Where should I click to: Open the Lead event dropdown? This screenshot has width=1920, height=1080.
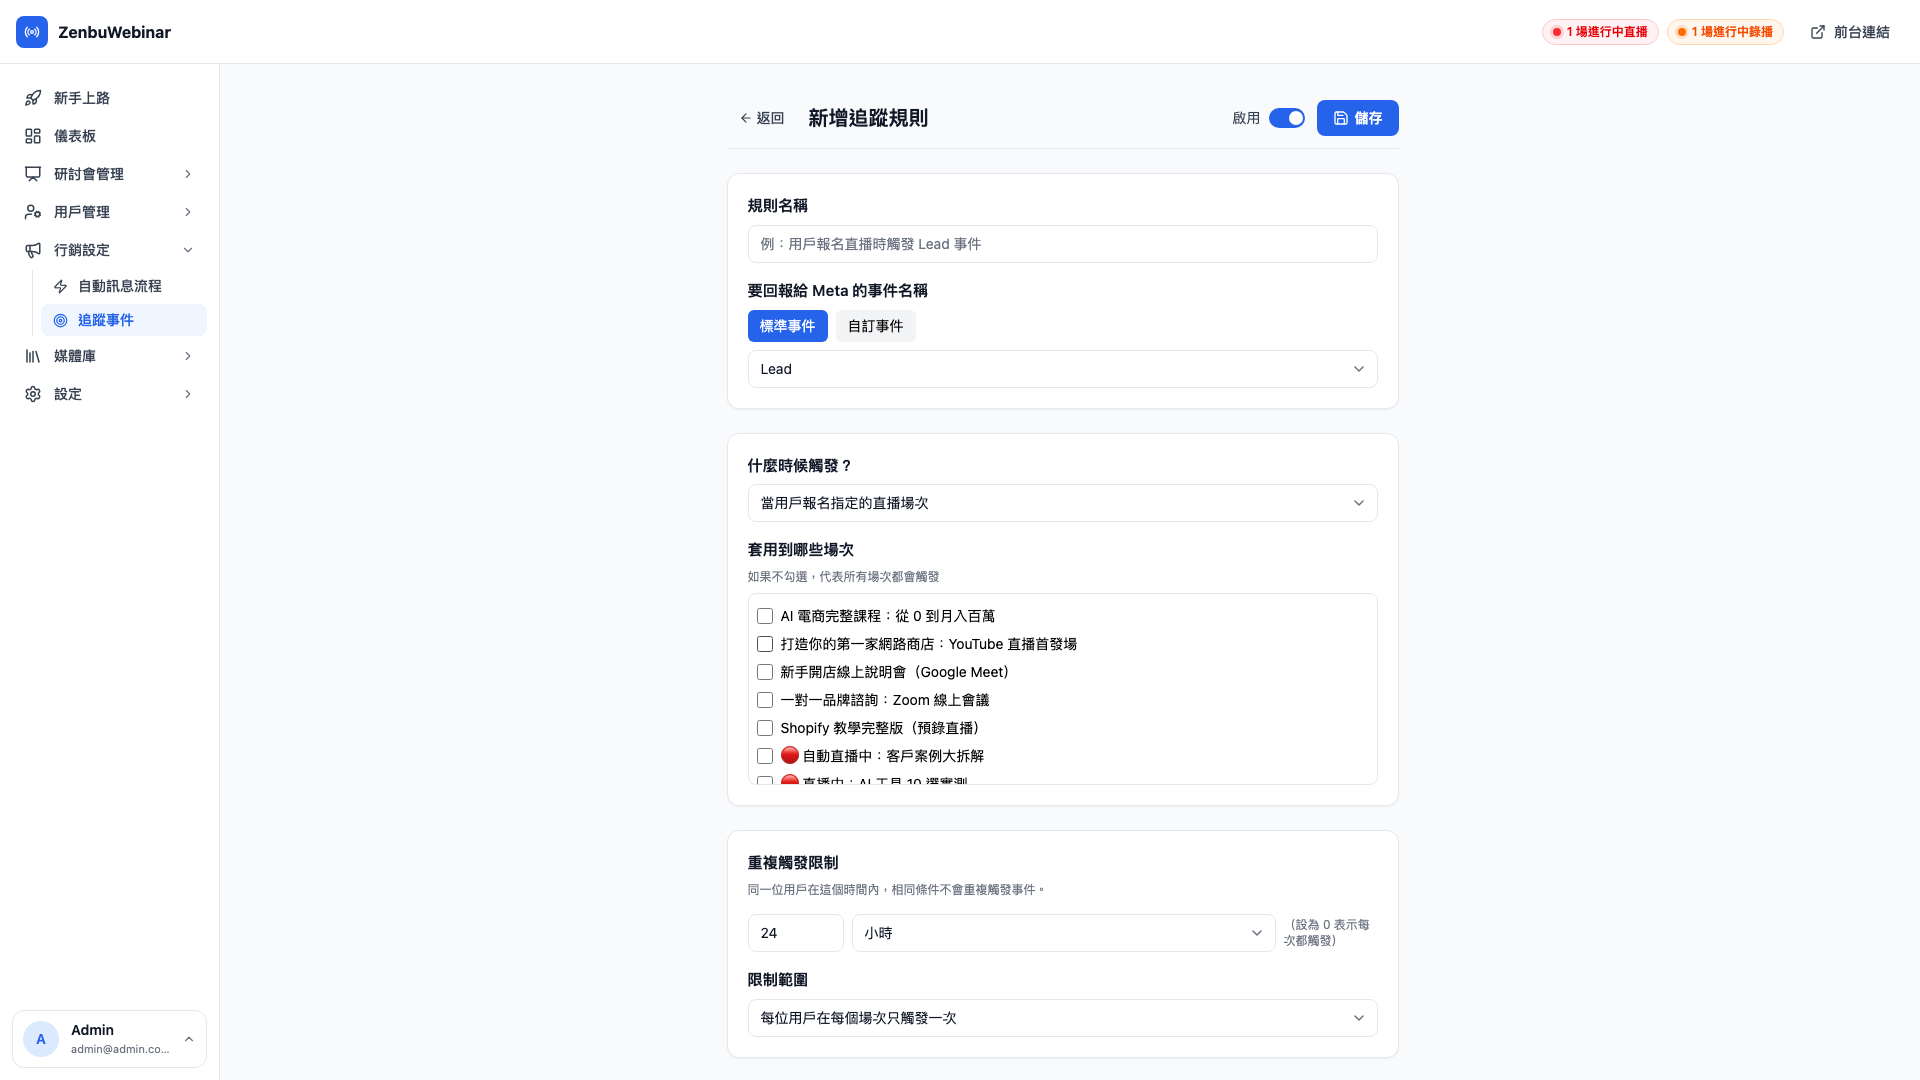point(1062,369)
